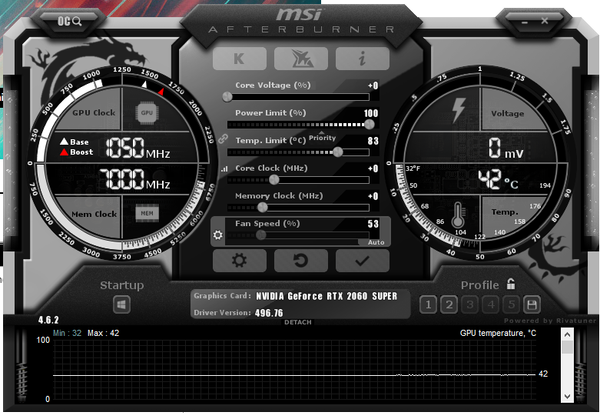Adjust the Core Voltage slider handle
The width and height of the screenshot is (600, 413).
(x=227, y=96)
